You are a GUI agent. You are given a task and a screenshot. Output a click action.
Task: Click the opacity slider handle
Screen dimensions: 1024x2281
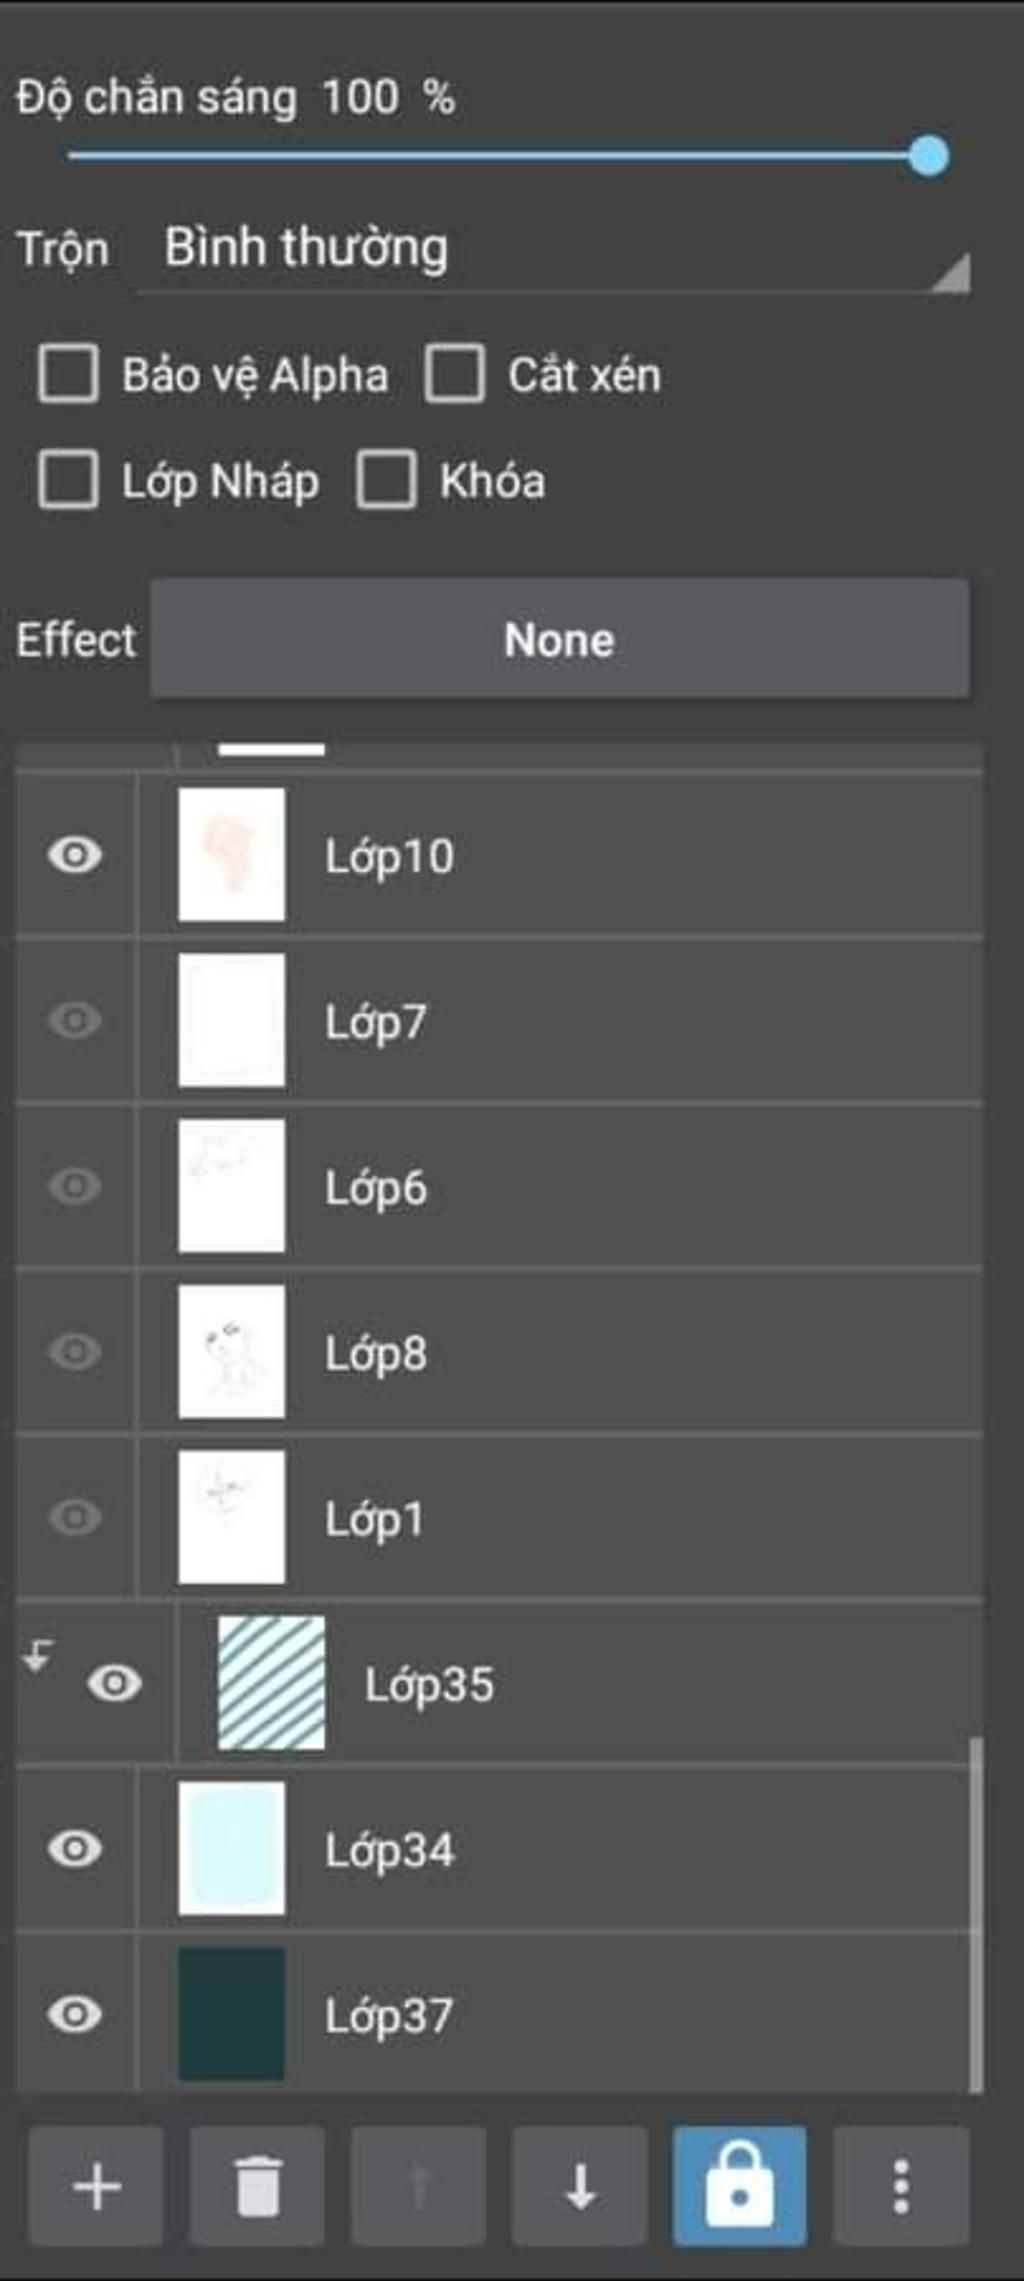(x=929, y=156)
